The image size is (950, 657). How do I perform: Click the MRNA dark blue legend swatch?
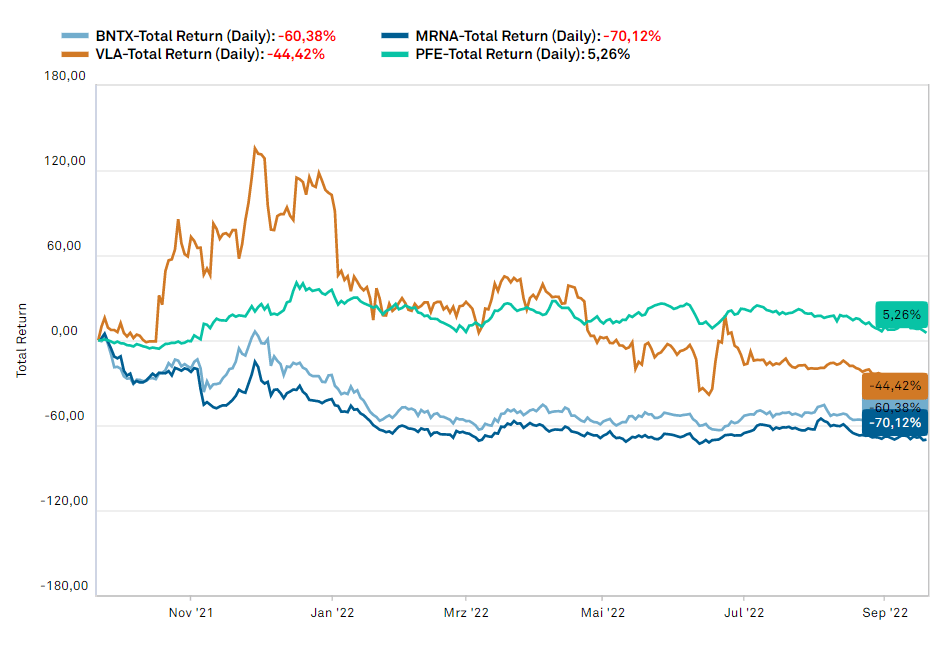pyautogui.click(x=395, y=36)
